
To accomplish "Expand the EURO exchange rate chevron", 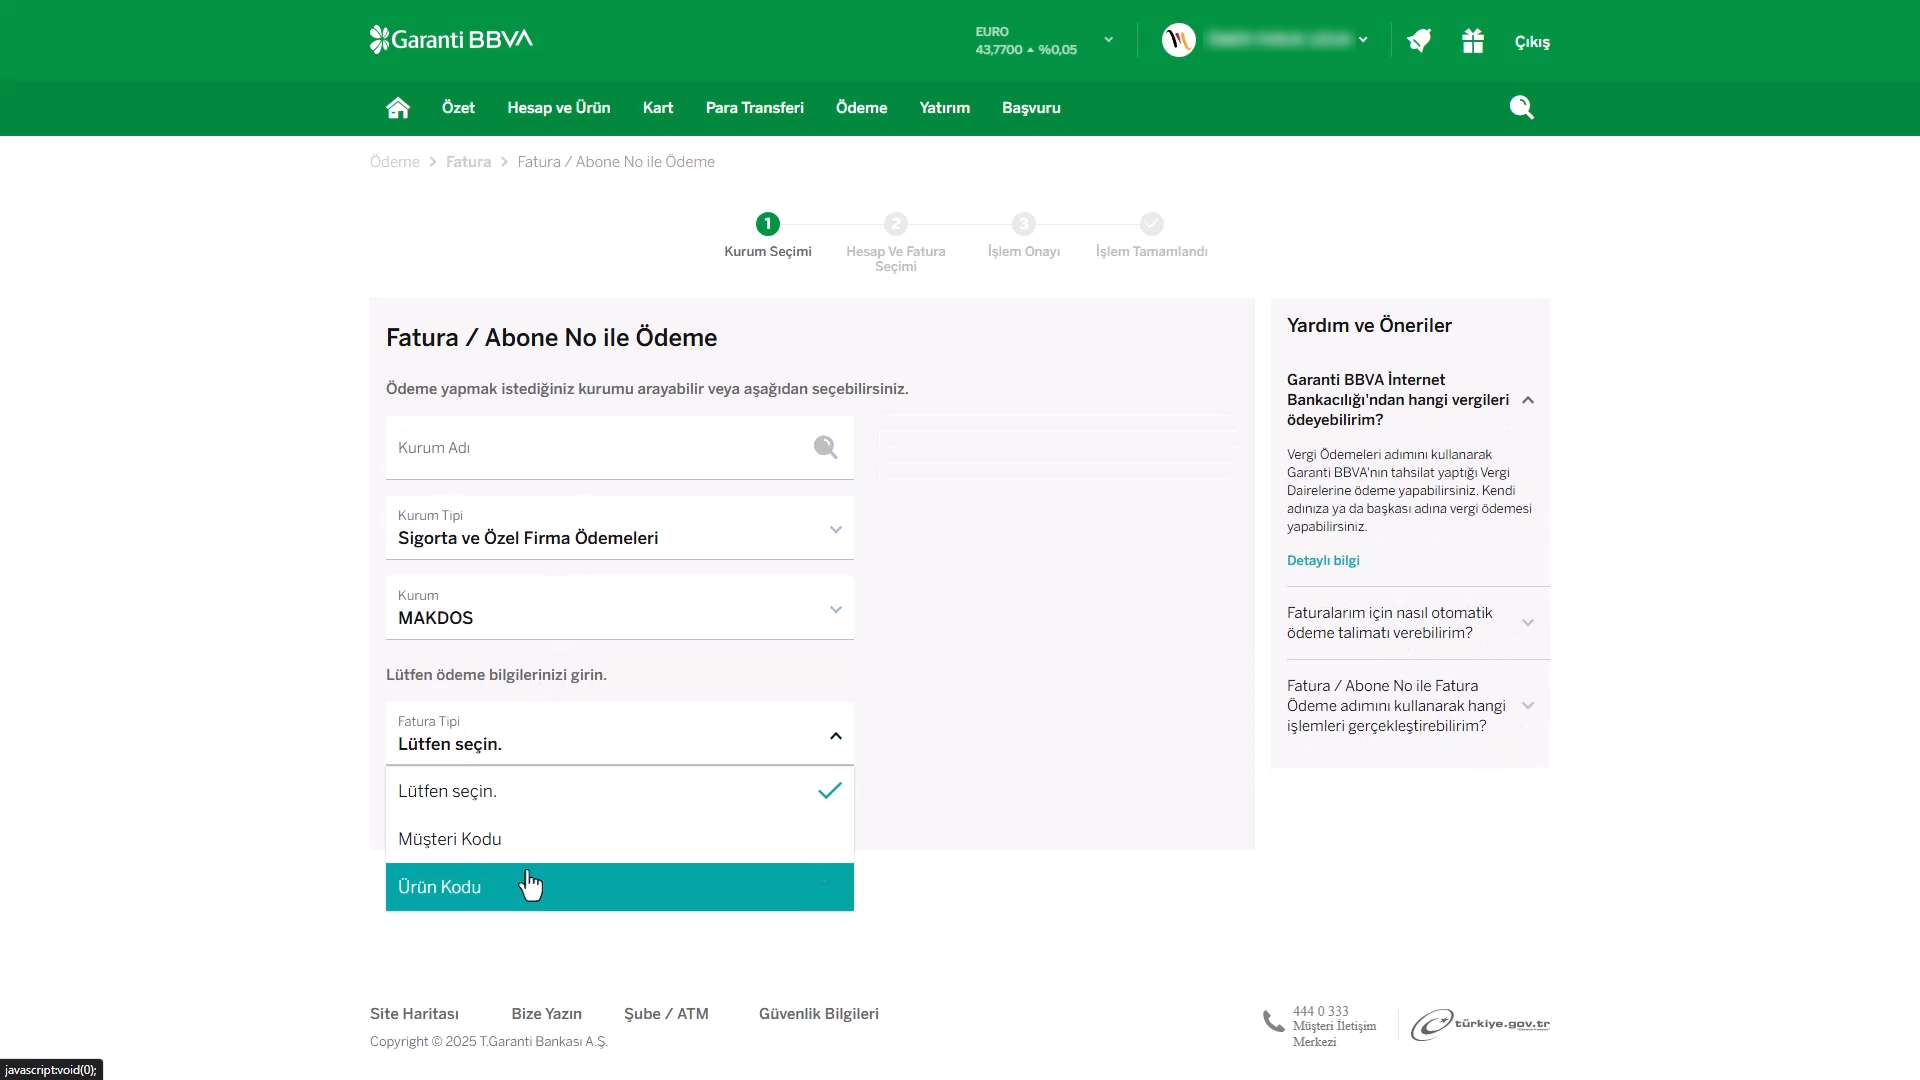I will point(1108,40).
